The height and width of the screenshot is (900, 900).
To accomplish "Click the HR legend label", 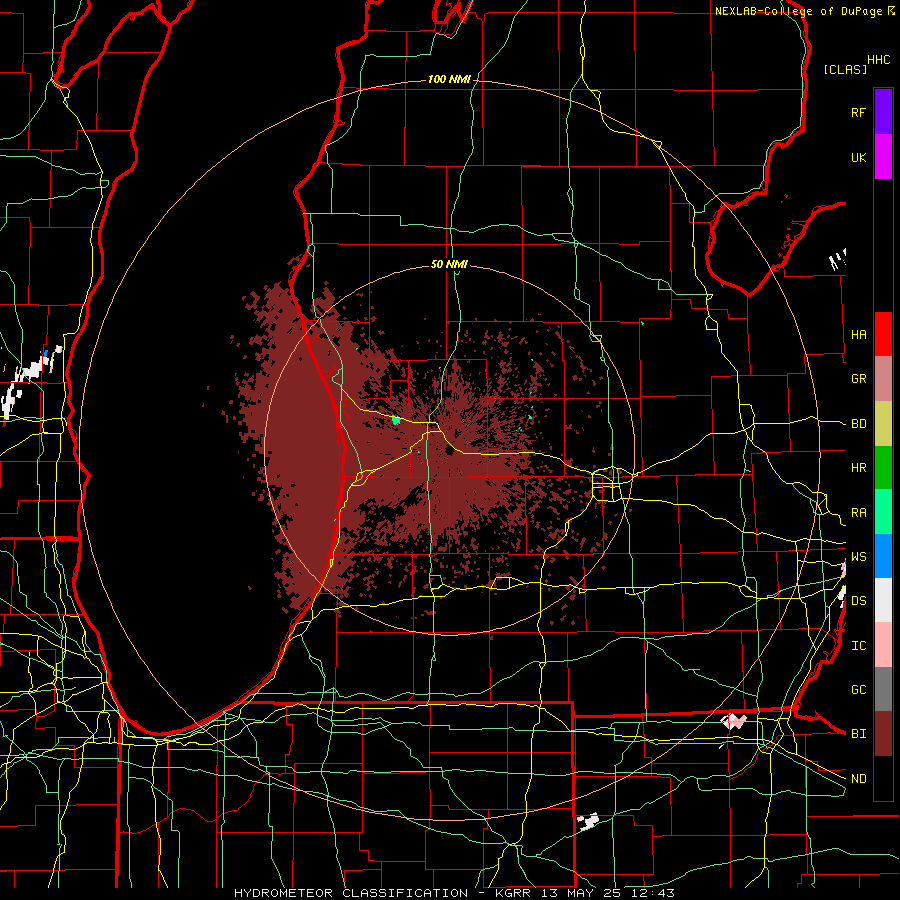I will [858, 468].
